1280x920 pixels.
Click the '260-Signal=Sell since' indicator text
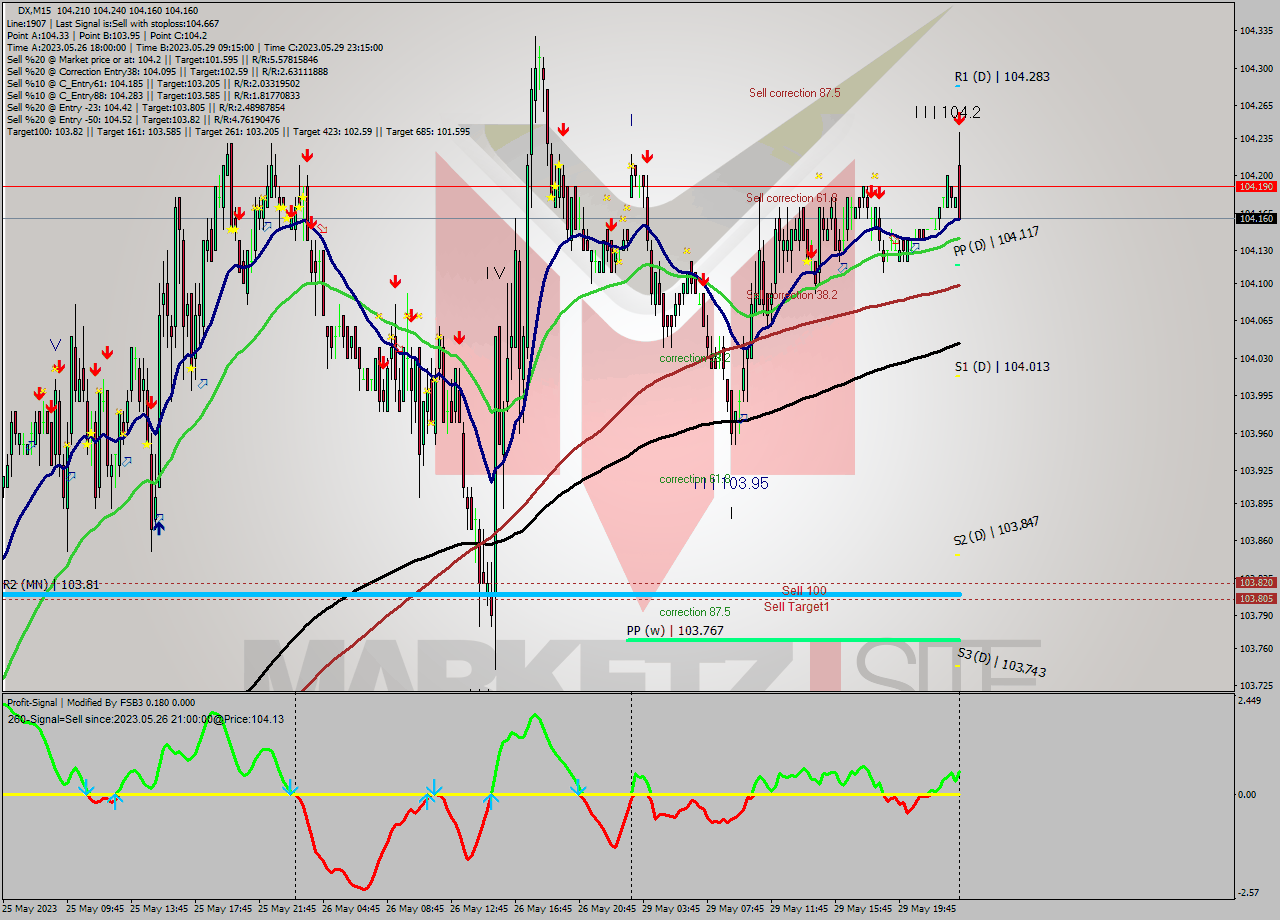pos(146,718)
